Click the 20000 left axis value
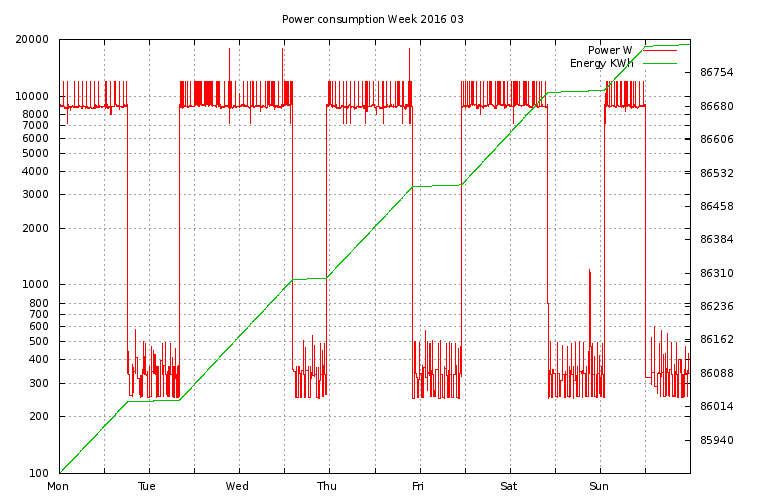Screen dimensions: 768x500 (32, 39)
